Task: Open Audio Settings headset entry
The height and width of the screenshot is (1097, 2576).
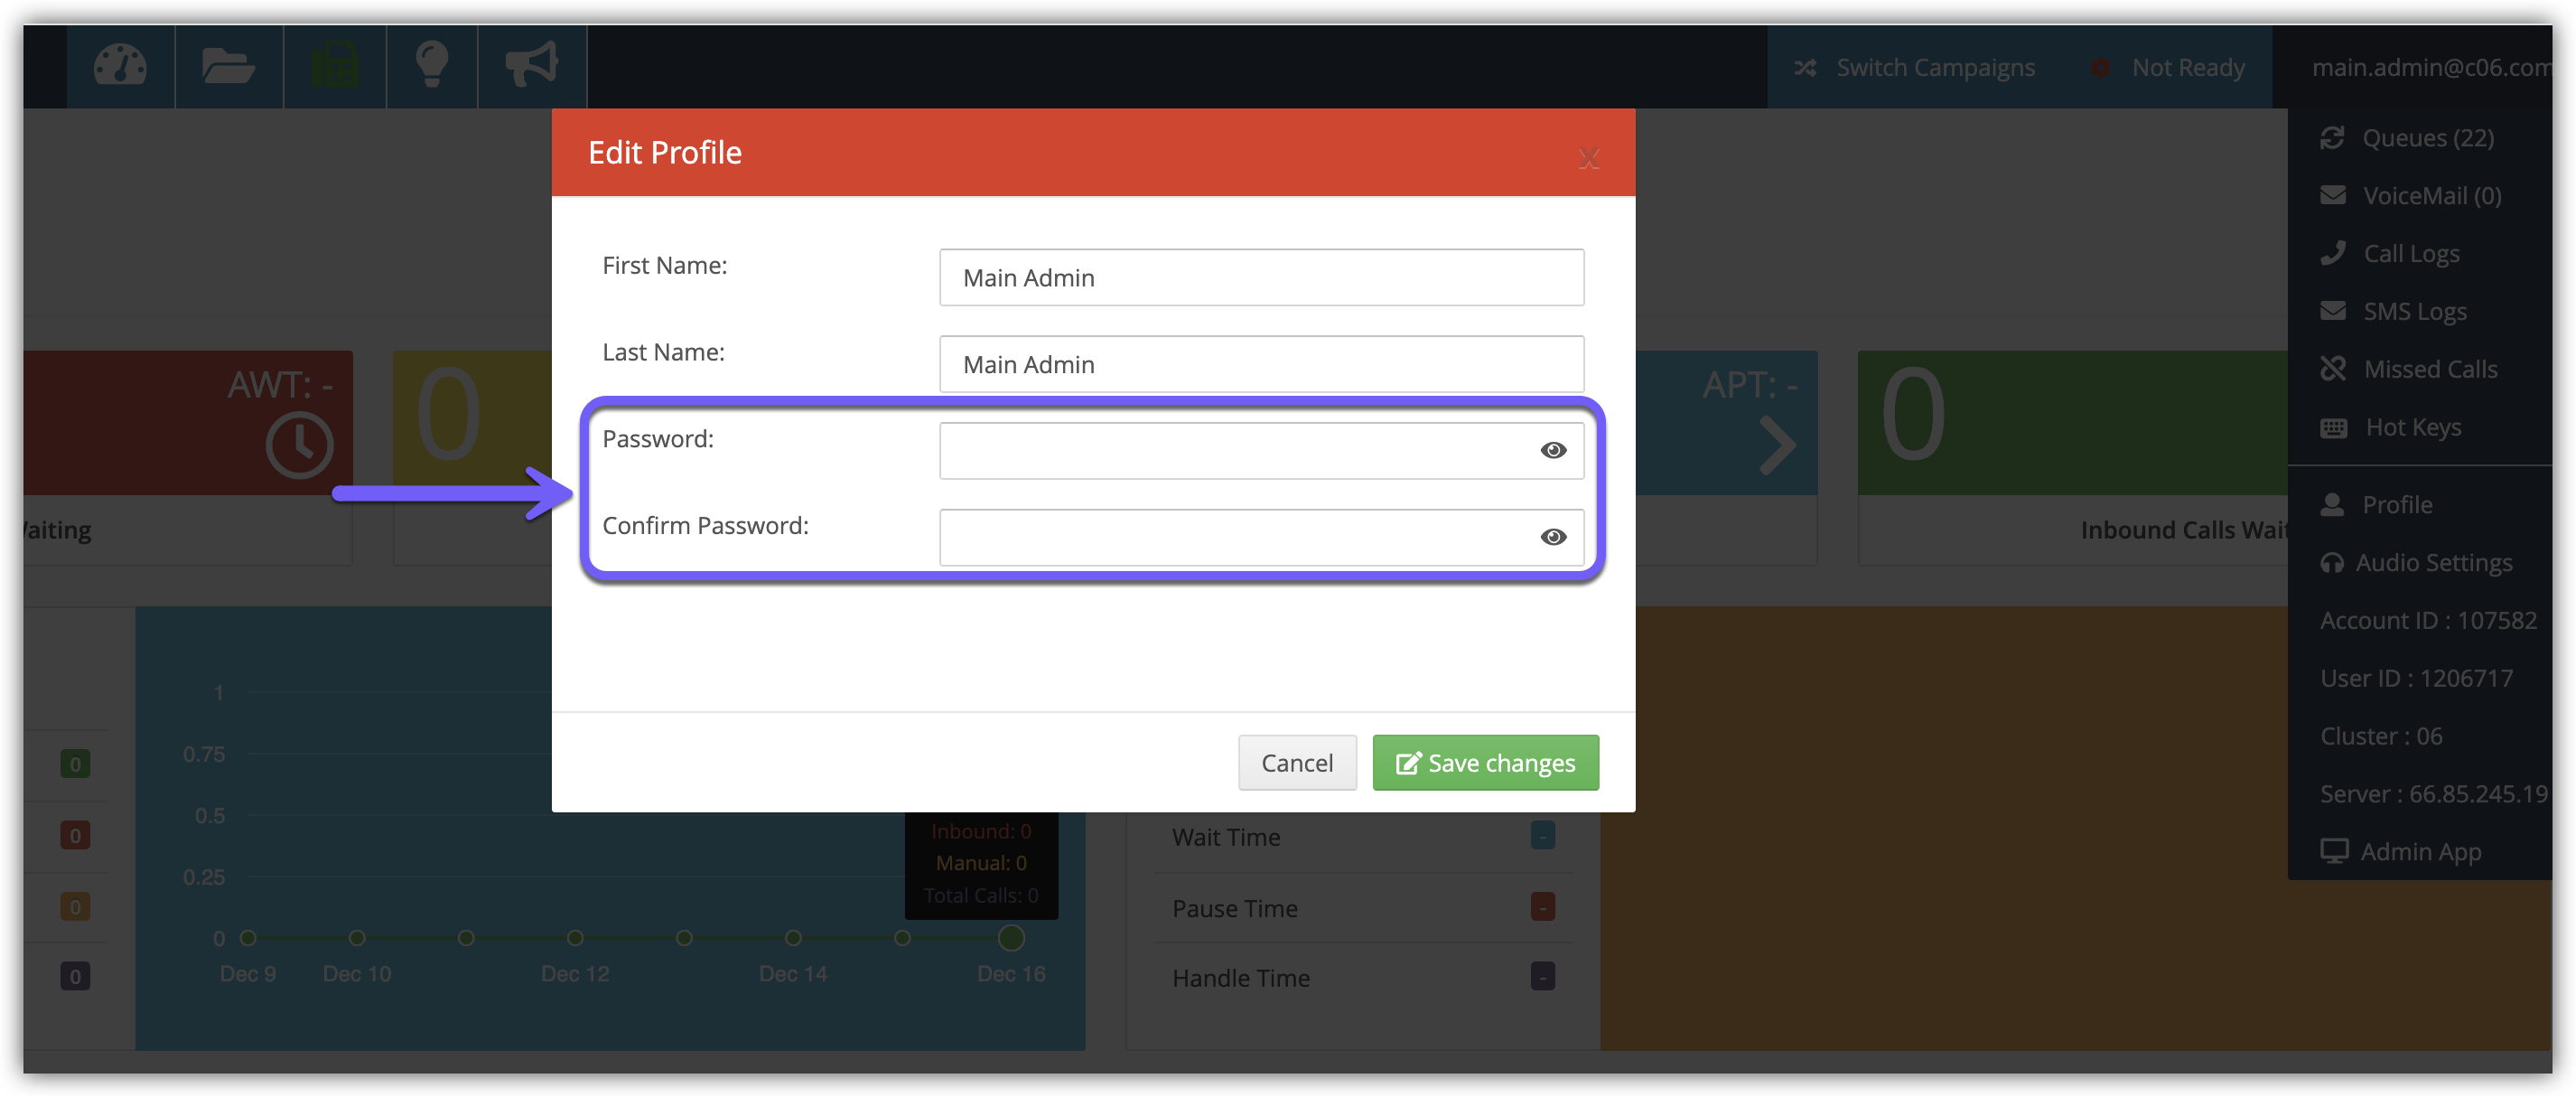Action: (2432, 563)
